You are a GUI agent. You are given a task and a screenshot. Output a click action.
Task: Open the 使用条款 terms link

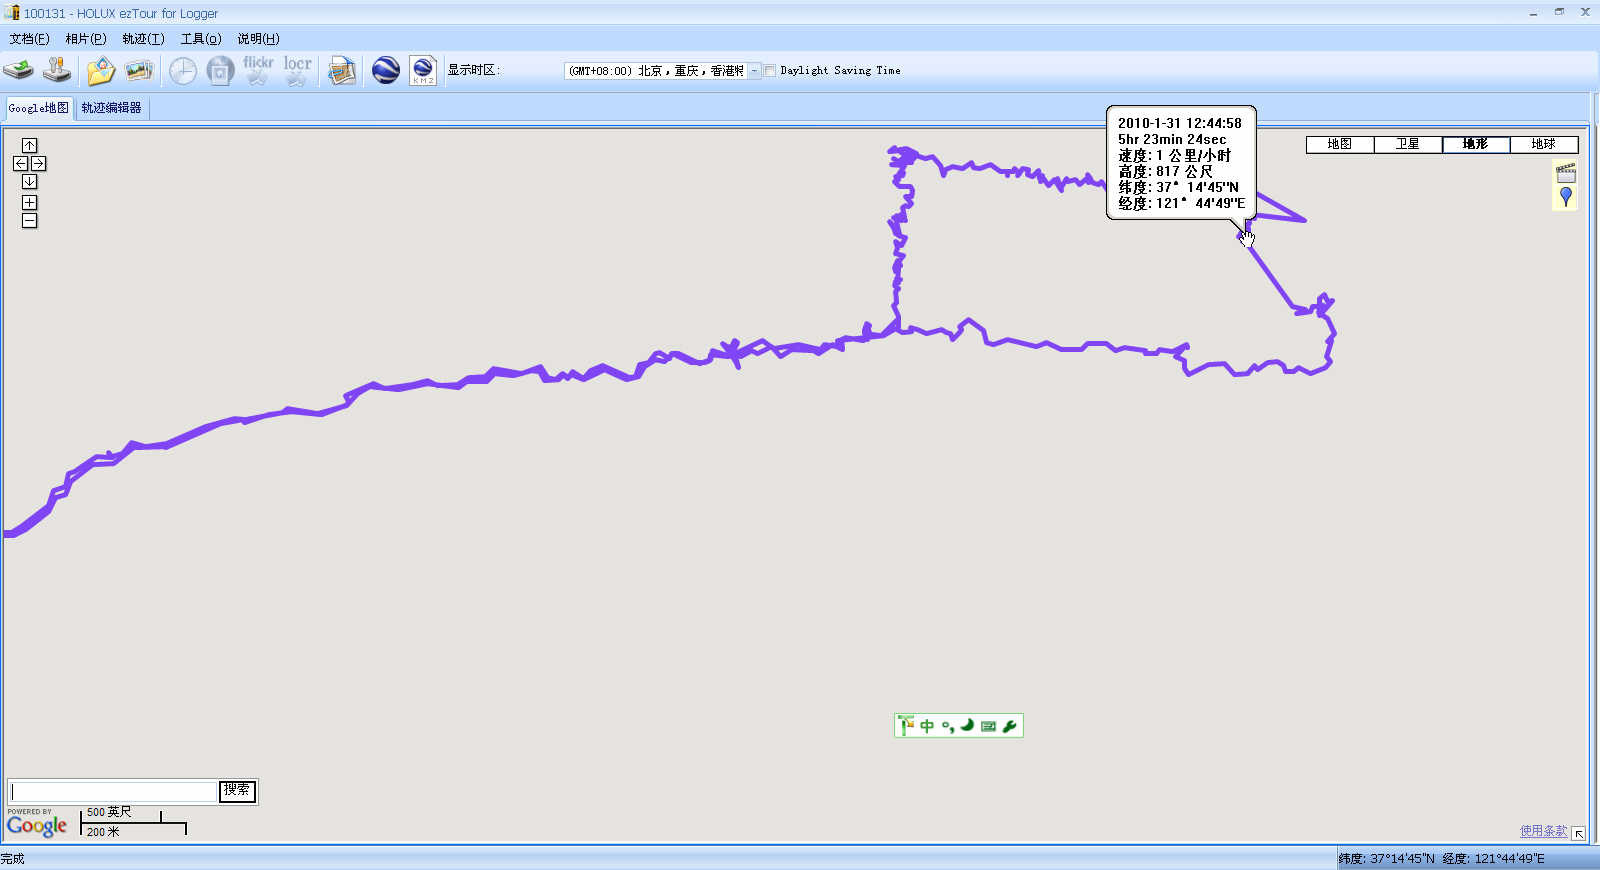[1543, 831]
